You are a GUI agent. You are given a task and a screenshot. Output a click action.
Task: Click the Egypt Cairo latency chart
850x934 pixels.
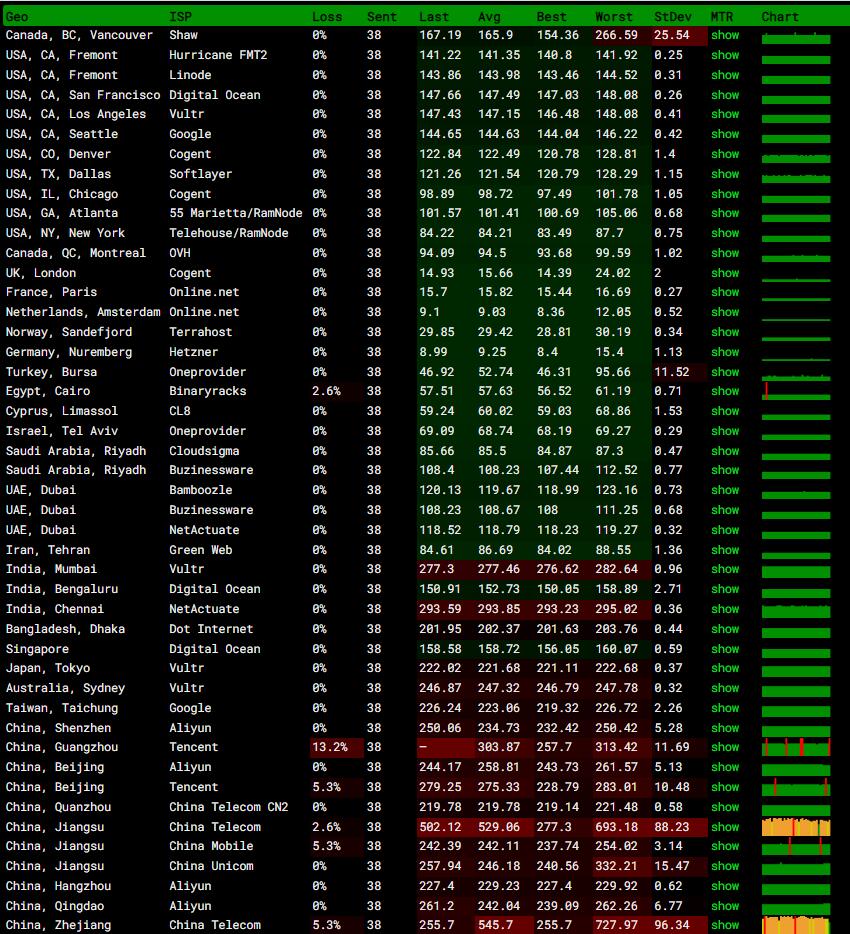[x=796, y=391]
